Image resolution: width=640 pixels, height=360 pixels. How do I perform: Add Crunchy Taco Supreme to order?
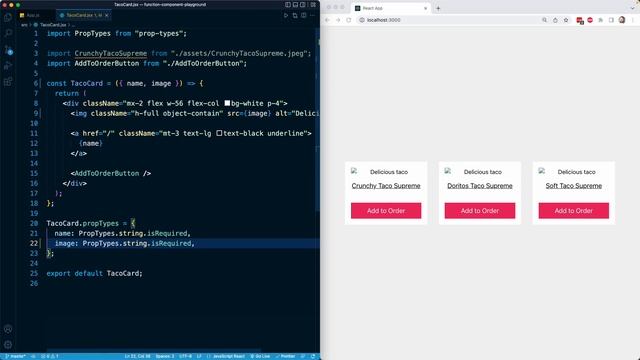click(x=386, y=211)
